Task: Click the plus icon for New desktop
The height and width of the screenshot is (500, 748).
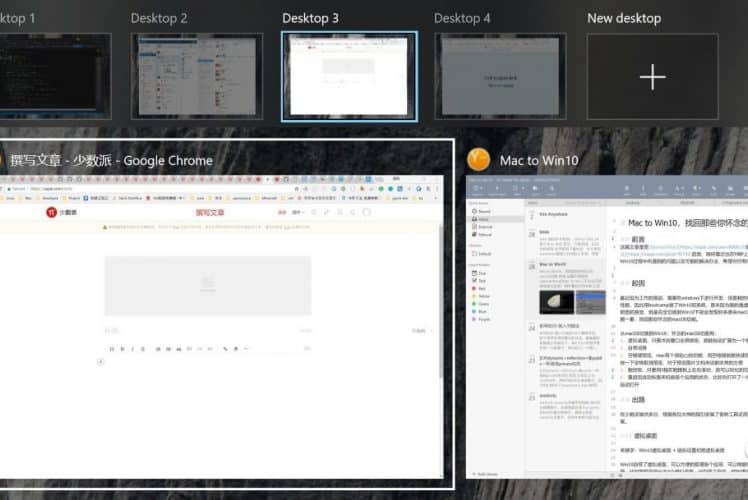Action: tap(651, 77)
